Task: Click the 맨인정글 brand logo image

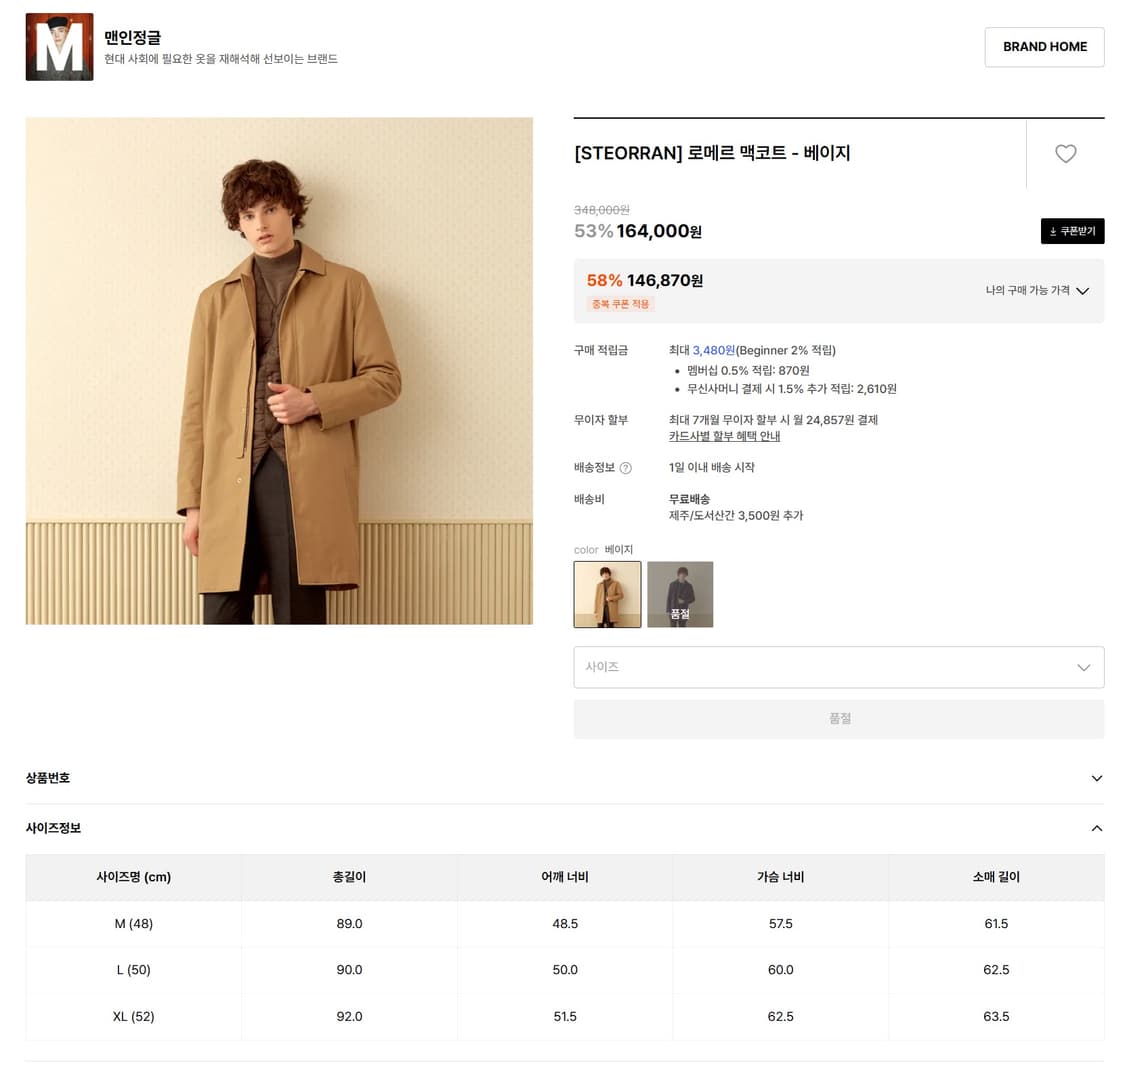Action: 59,47
